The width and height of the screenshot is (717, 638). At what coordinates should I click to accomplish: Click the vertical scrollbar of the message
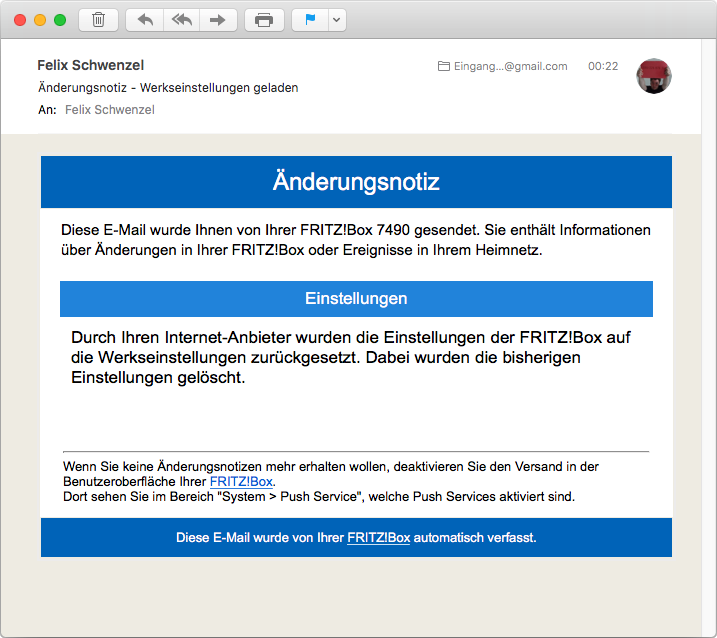(x=708, y=338)
